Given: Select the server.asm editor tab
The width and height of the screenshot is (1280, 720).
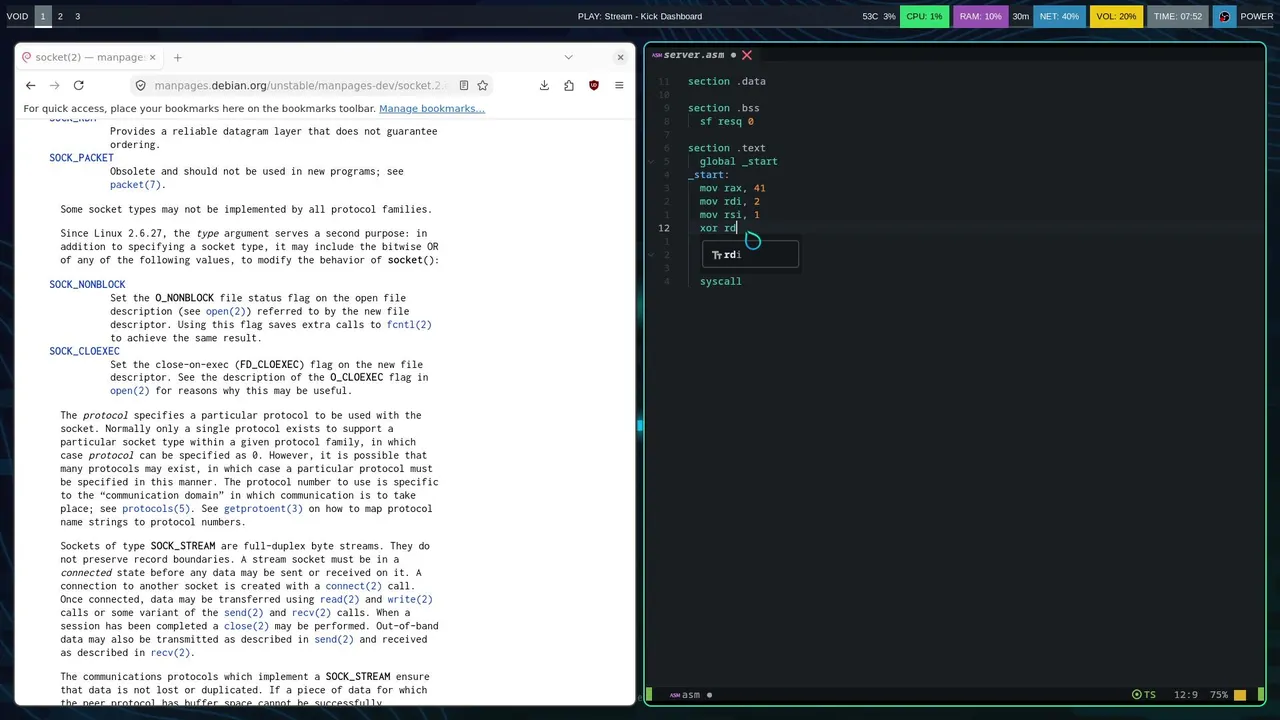Looking at the screenshot, I should [x=694, y=55].
